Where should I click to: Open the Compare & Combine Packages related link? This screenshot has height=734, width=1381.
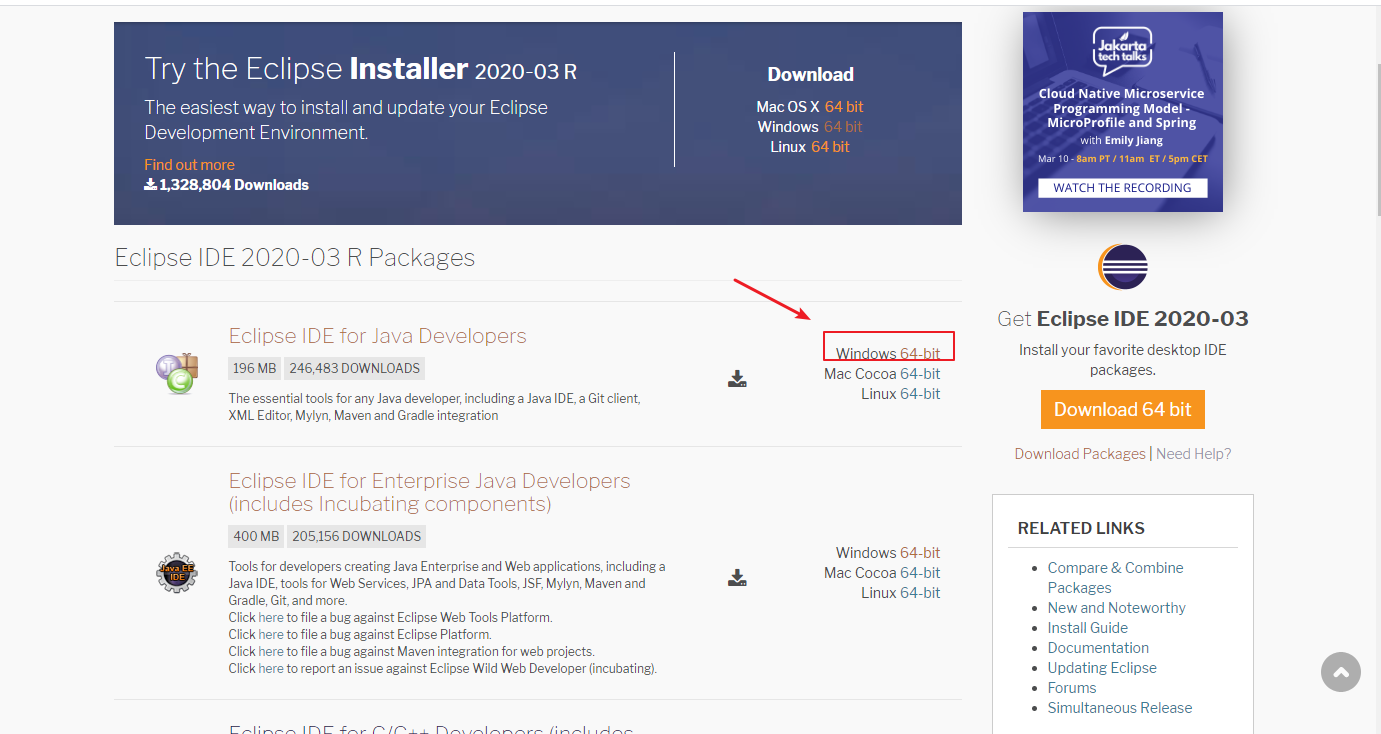1115,567
